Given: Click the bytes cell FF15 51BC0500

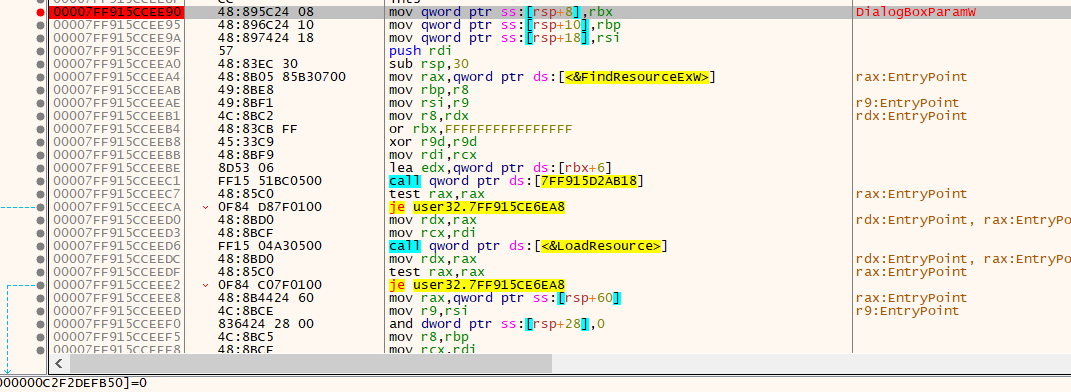Looking at the screenshot, I should [x=269, y=181].
